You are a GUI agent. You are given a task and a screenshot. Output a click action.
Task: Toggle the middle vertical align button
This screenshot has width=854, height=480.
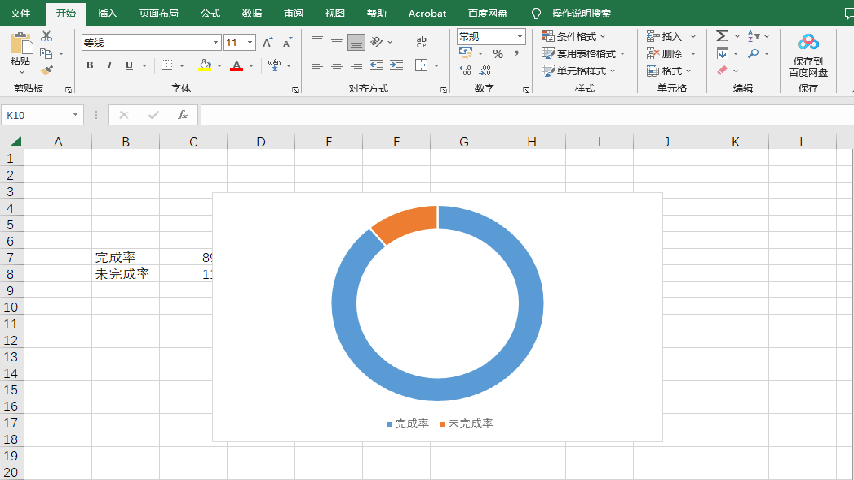pos(336,42)
